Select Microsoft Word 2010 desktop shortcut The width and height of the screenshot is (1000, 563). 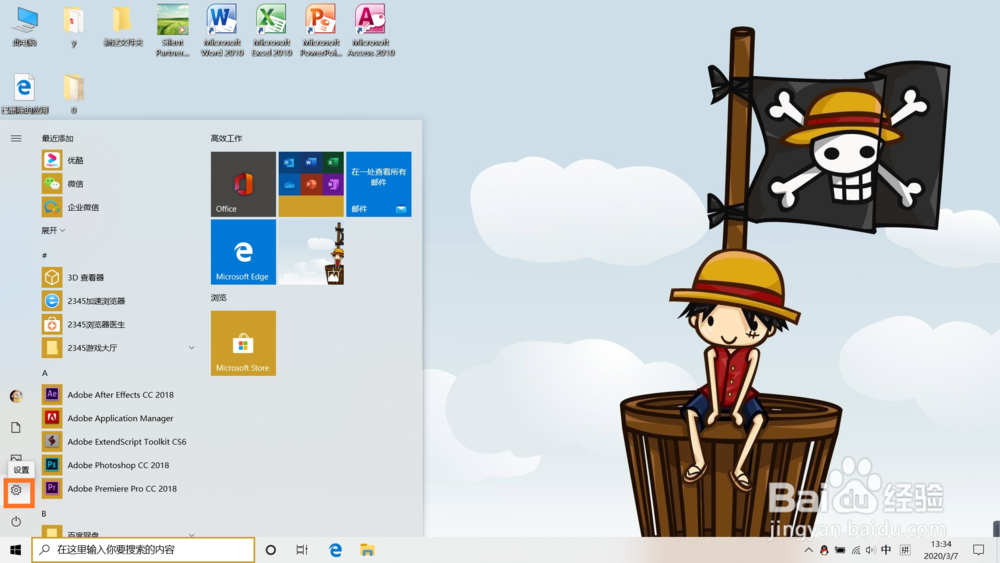coord(222,30)
